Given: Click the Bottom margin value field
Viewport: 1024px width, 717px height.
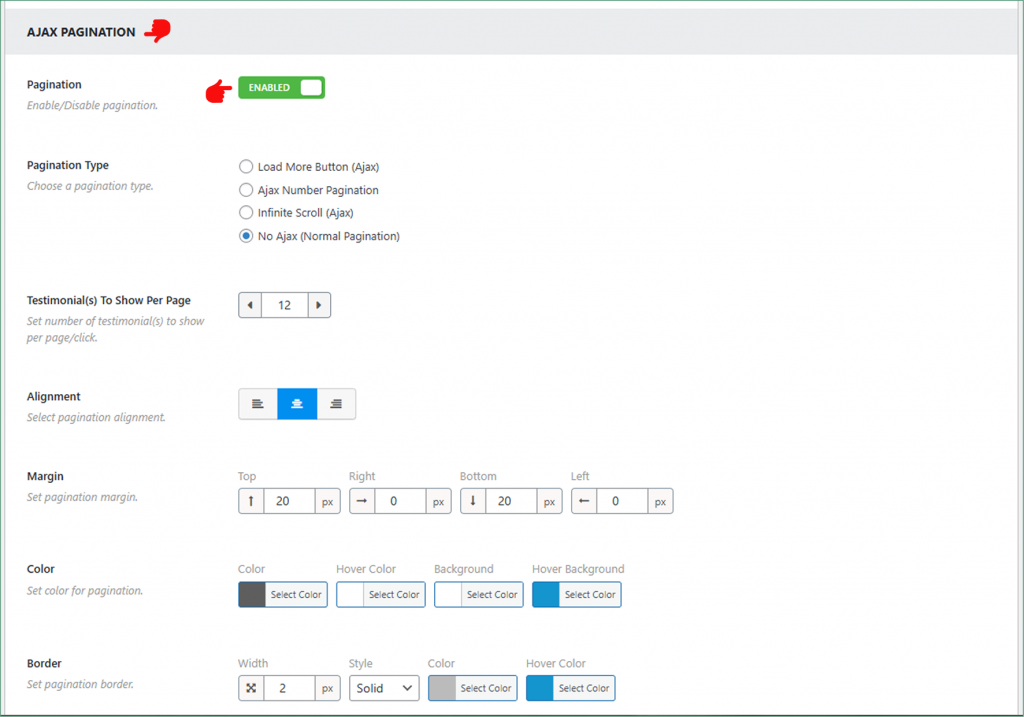Looking at the screenshot, I should click(x=511, y=501).
